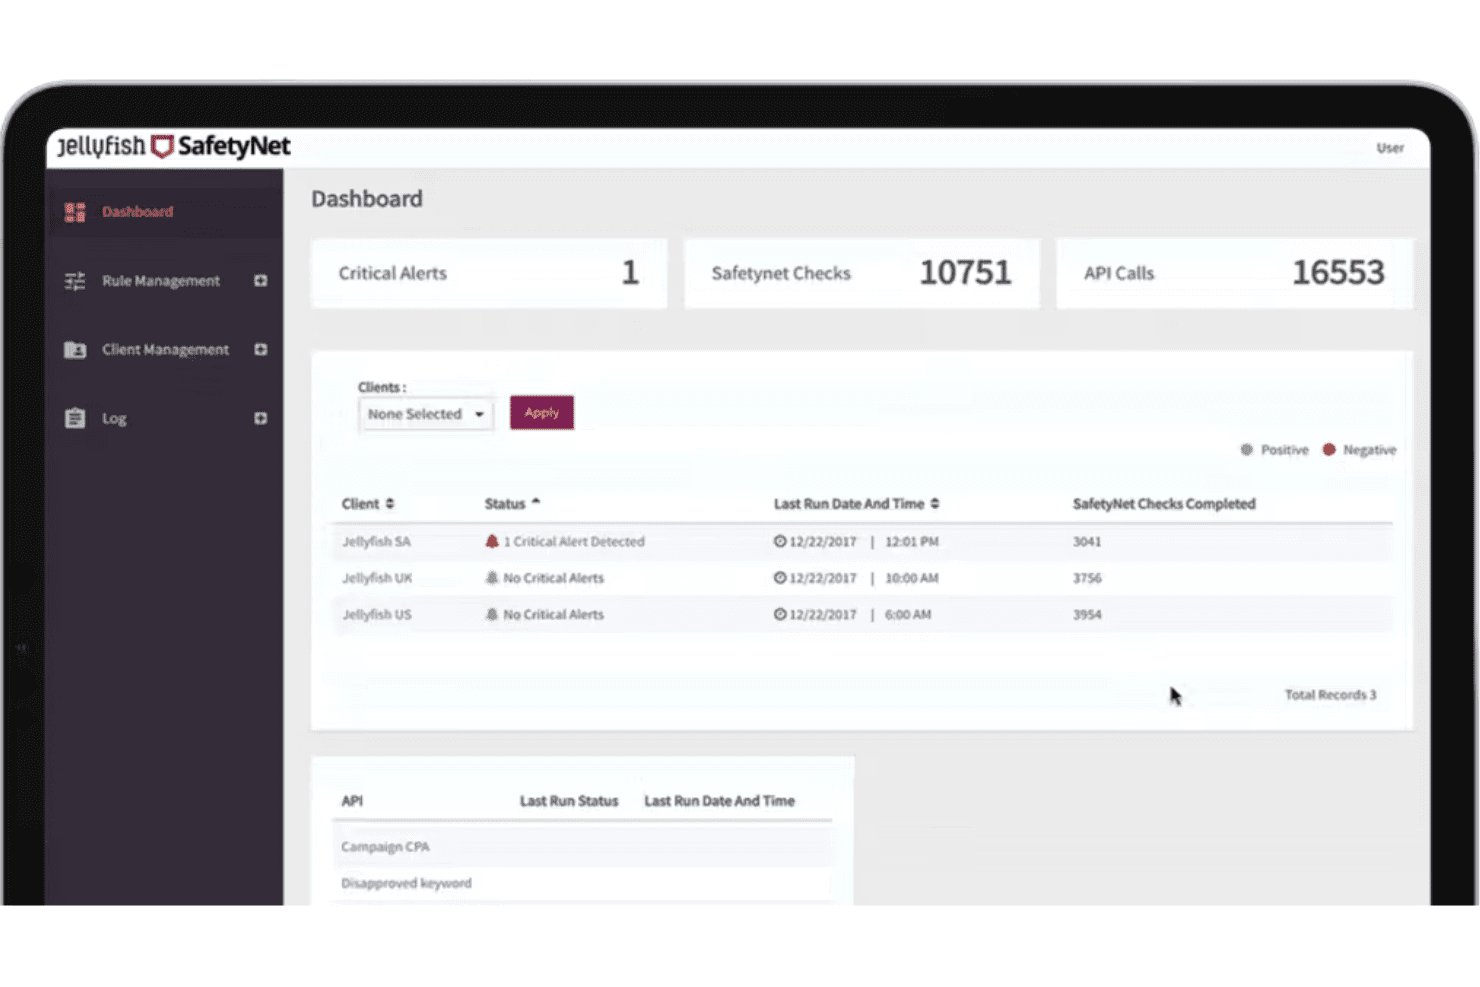Click the Total Records 3 text
This screenshot has height=987, width=1480.
pyautogui.click(x=1330, y=695)
